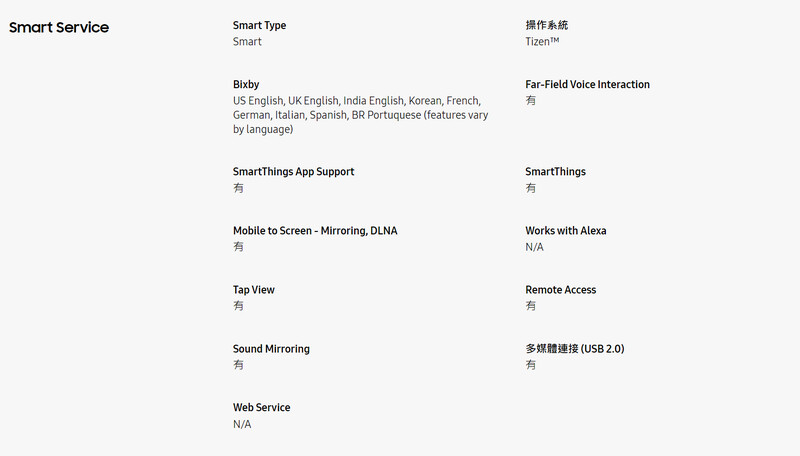Click the Tizen operating system value

(x=542, y=41)
